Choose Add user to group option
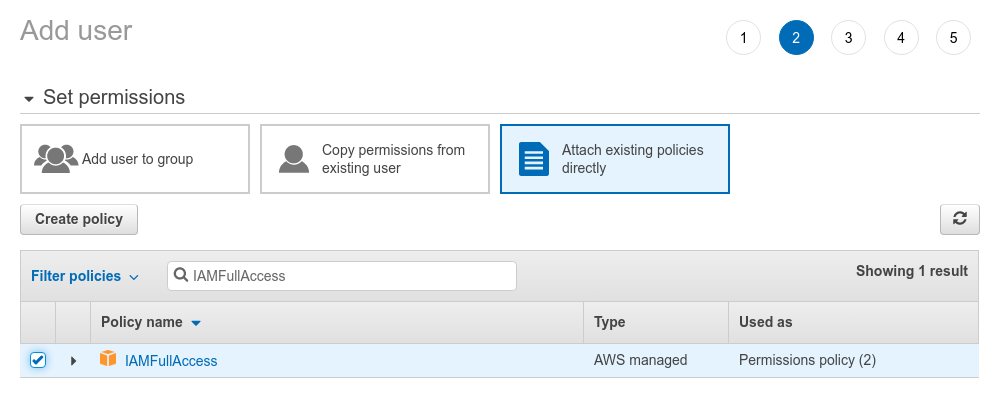The image size is (995, 396). 135,159
